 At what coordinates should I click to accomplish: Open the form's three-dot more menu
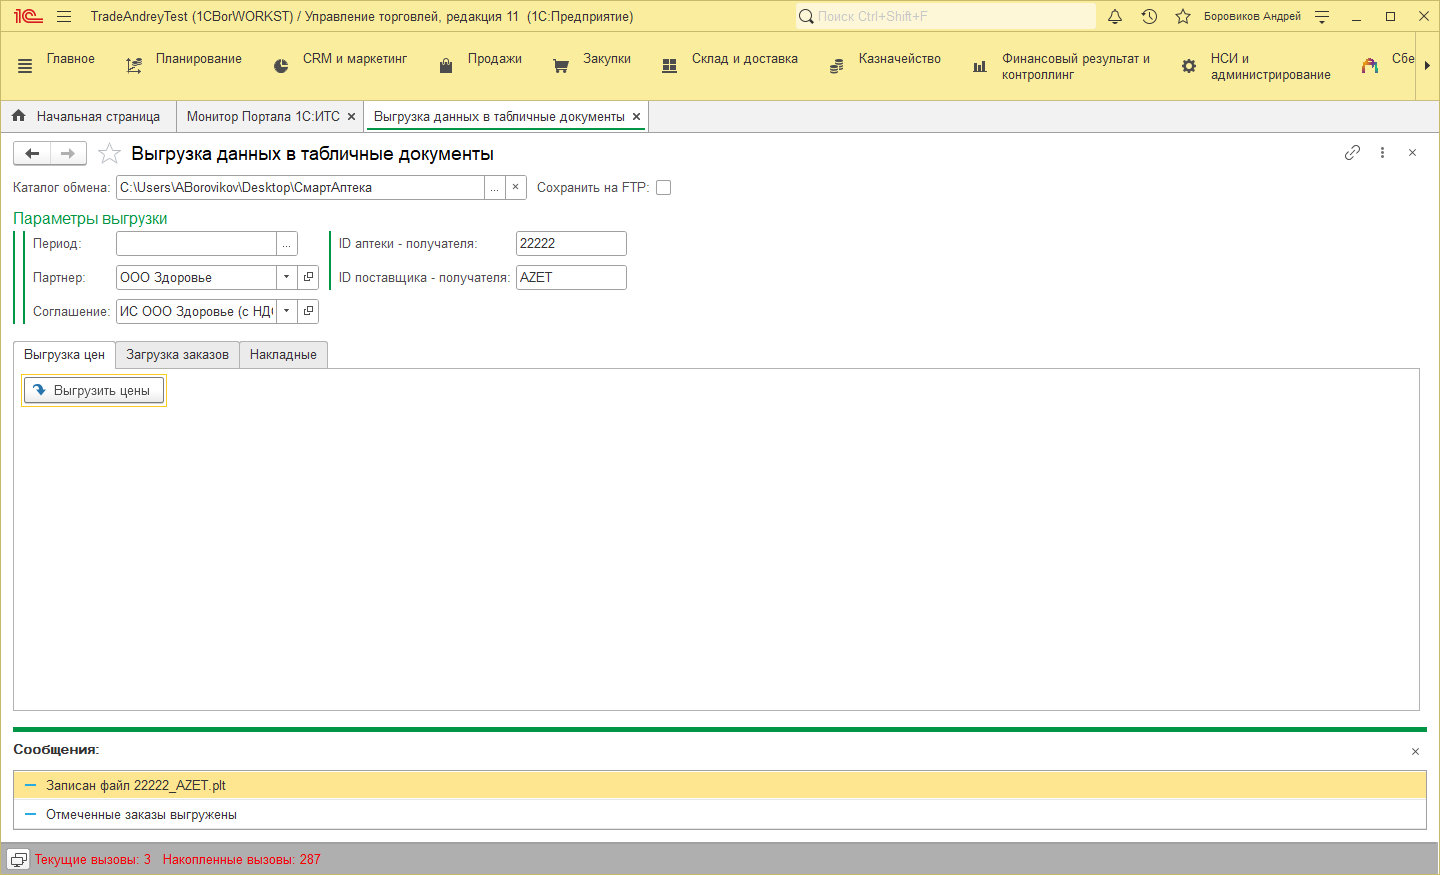pos(1382,153)
